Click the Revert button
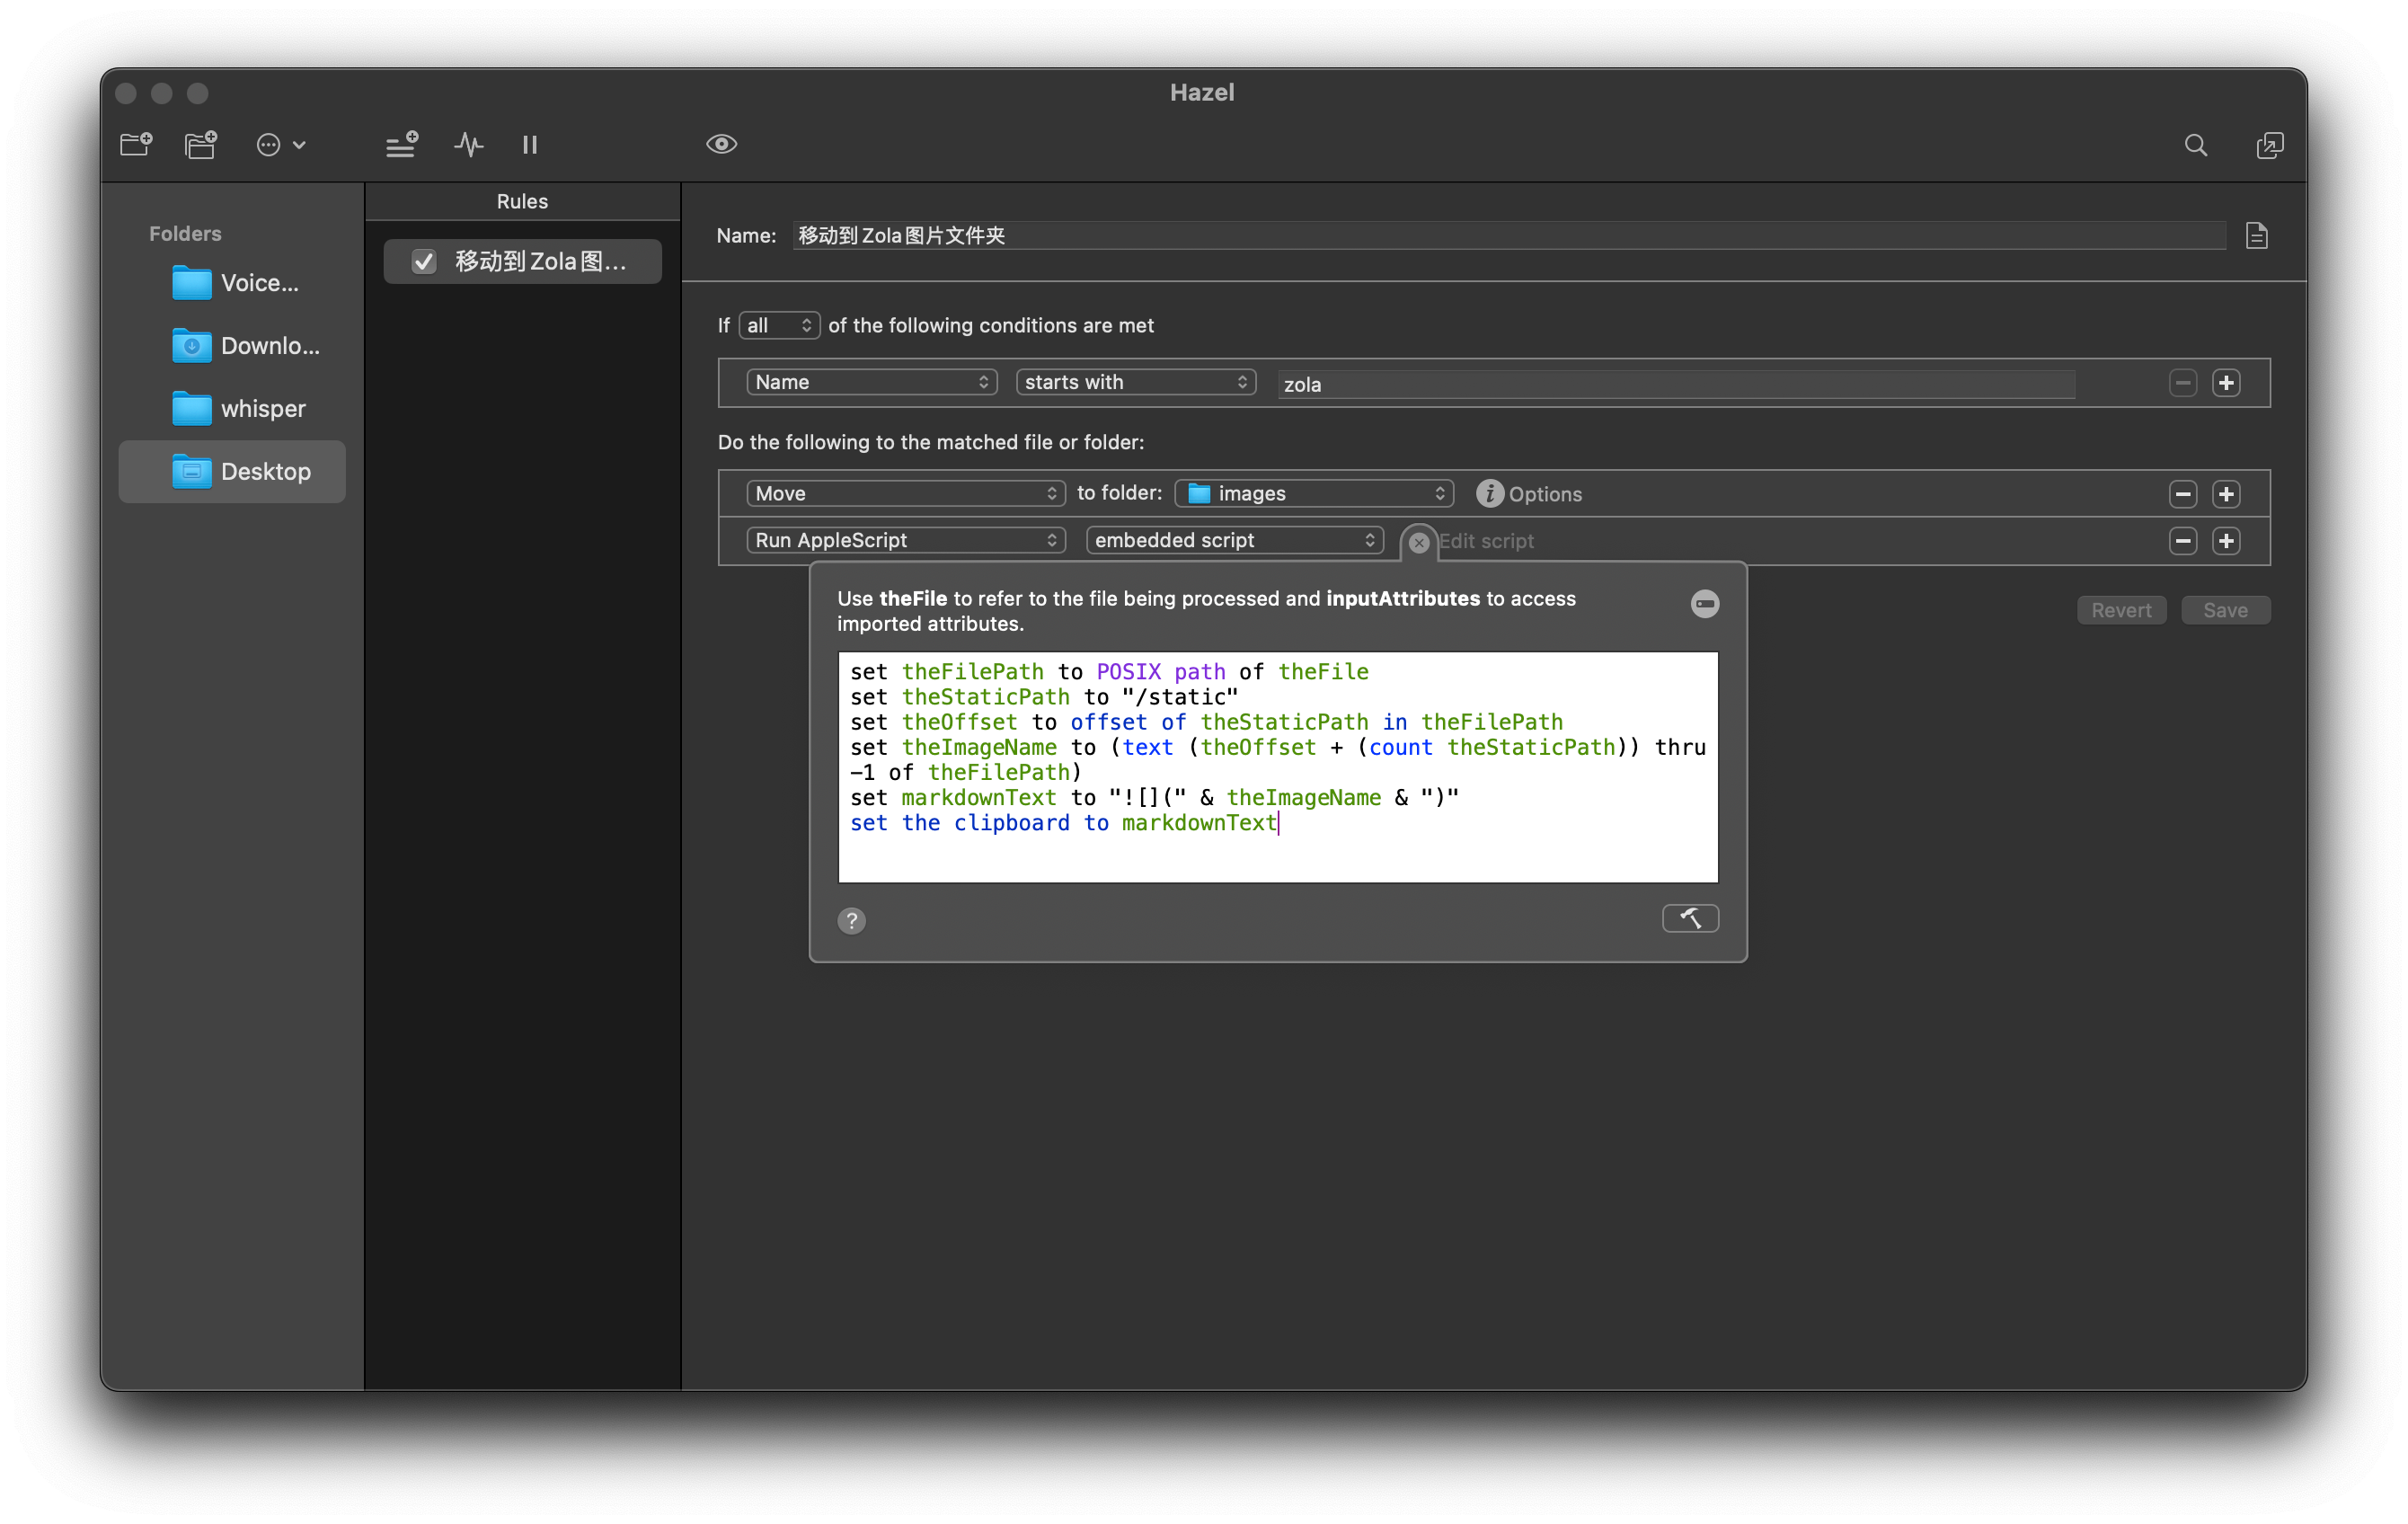 click(x=2121, y=611)
